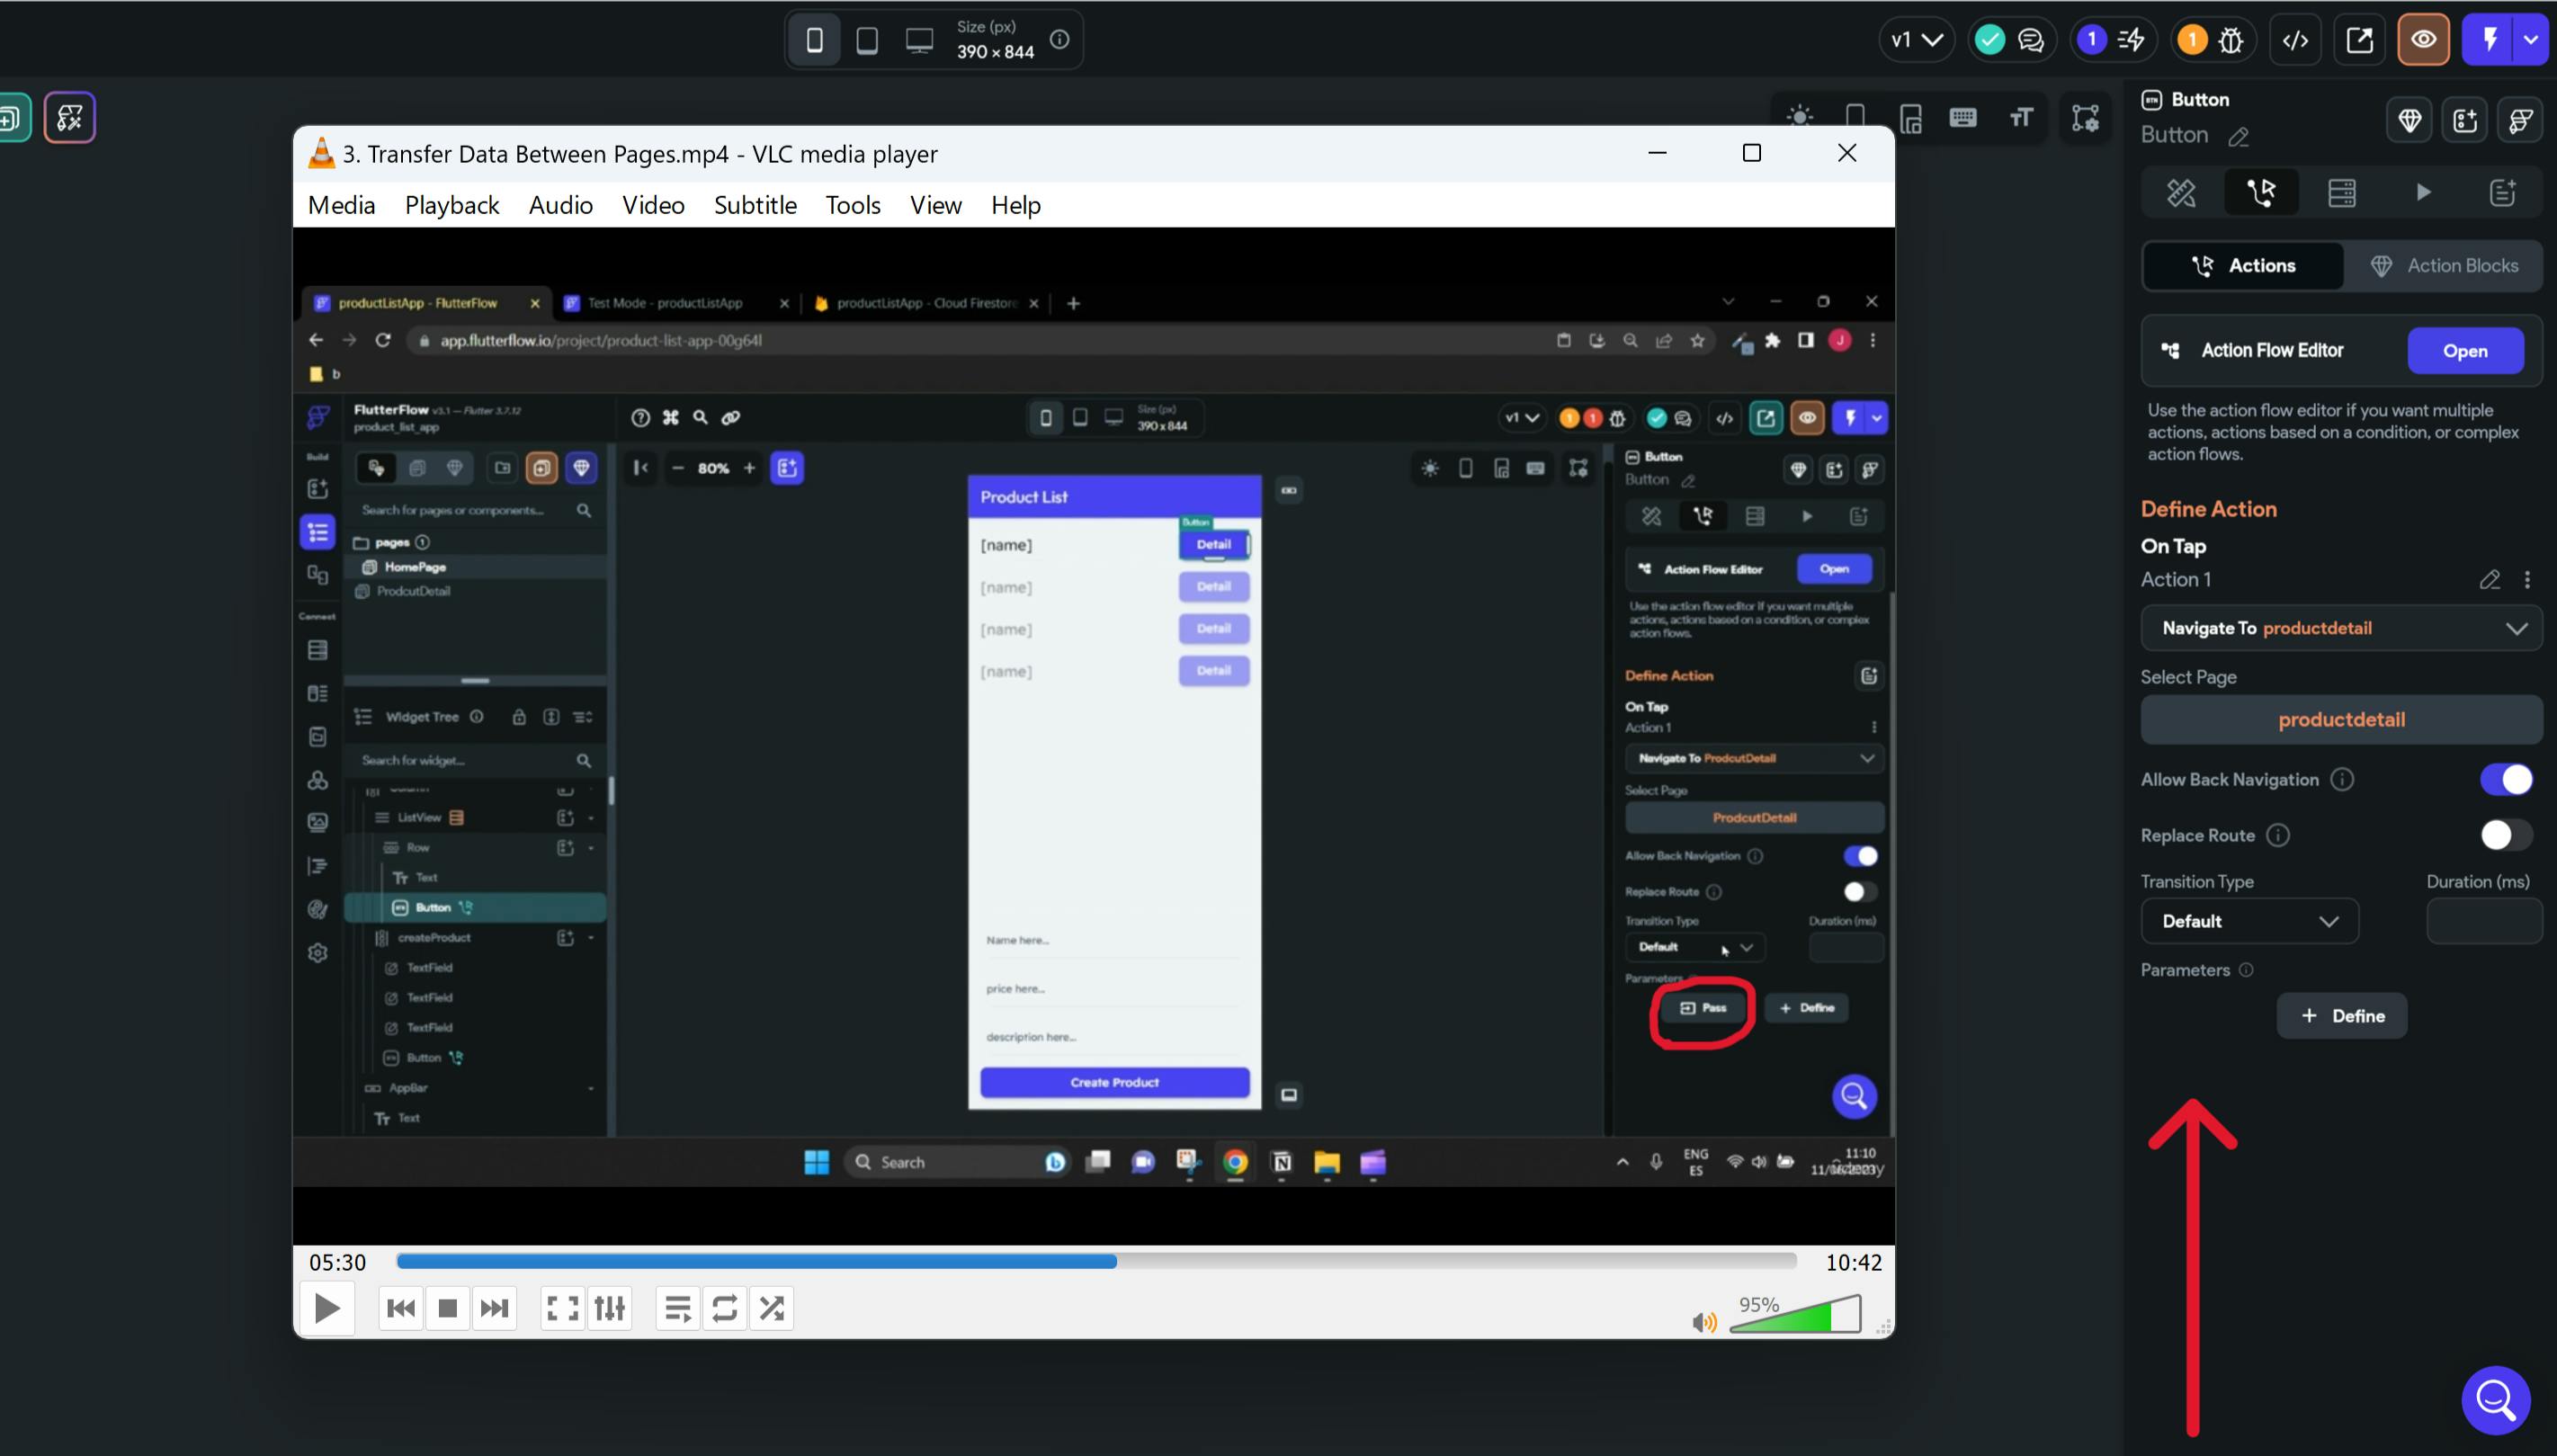Open FlutterFlow developer code view icon
Image resolution: width=2557 pixels, height=1456 pixels.
coord(2296,40)
